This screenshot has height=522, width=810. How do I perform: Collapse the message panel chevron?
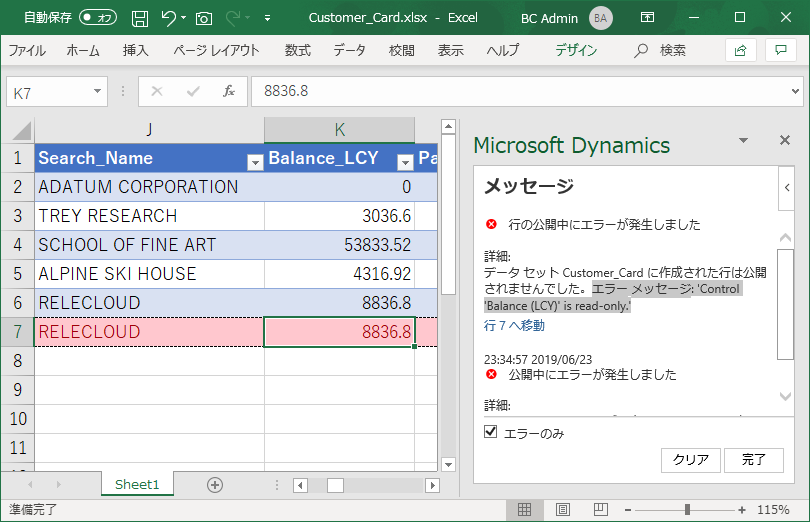787,188
